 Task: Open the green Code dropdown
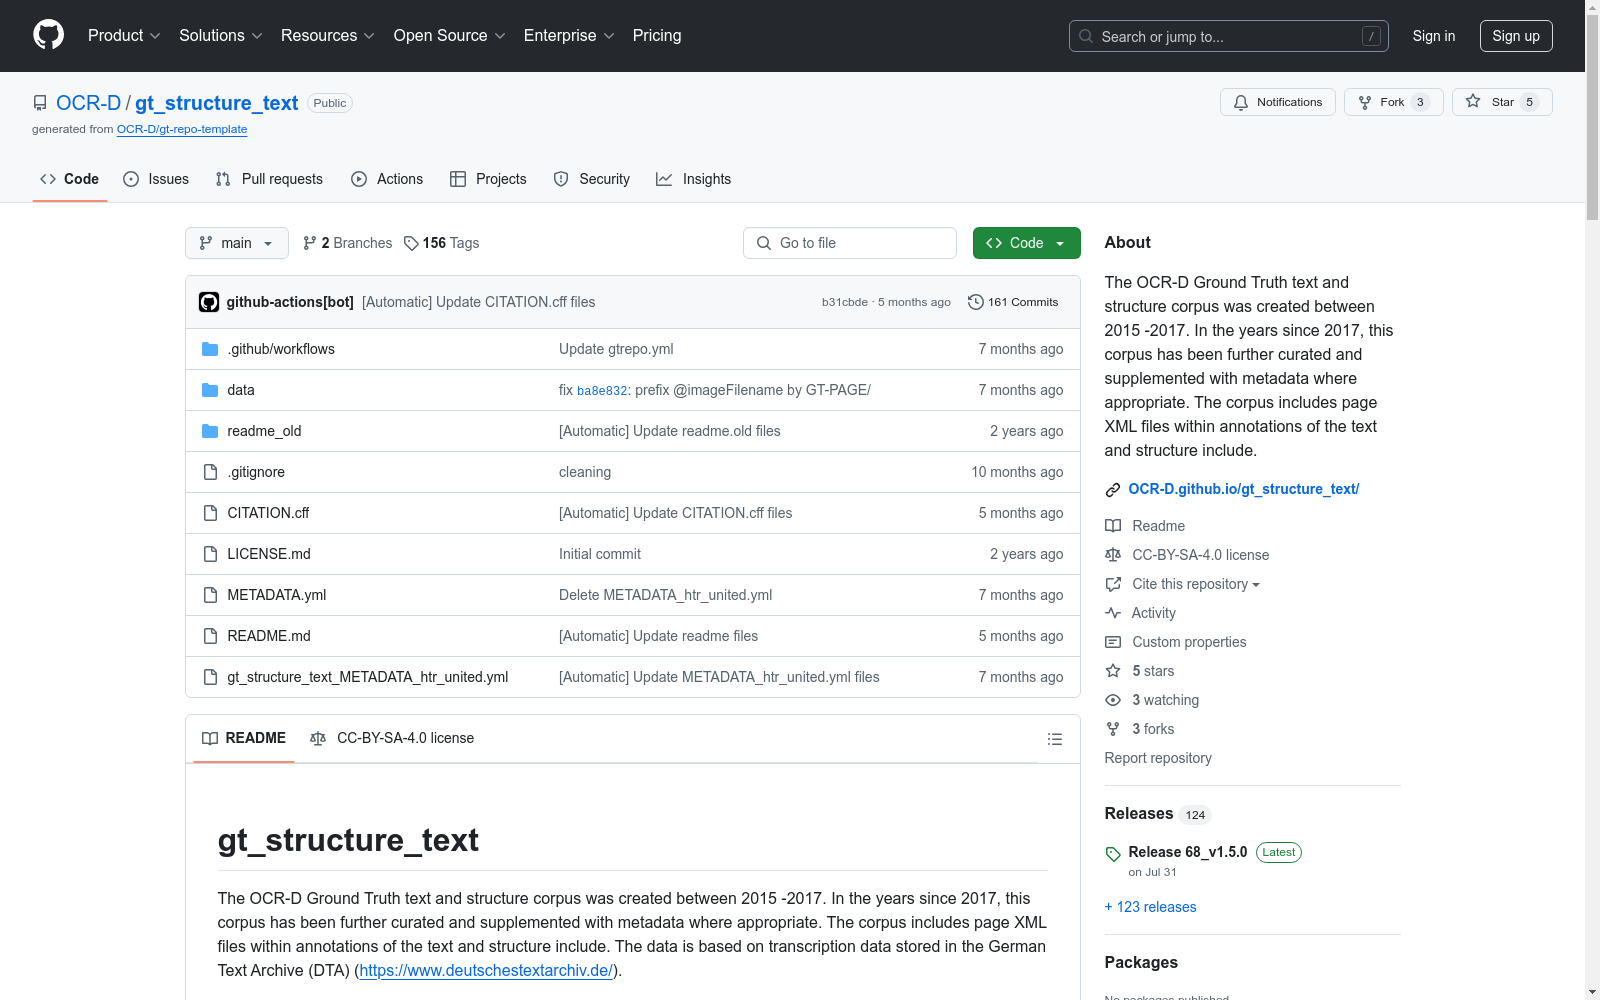1027,243
